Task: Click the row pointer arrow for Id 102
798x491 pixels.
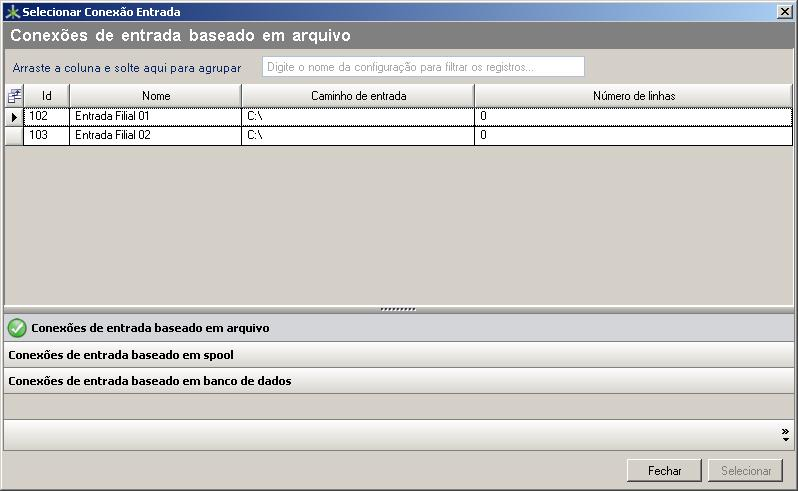Action: click(x=14, y=117)
